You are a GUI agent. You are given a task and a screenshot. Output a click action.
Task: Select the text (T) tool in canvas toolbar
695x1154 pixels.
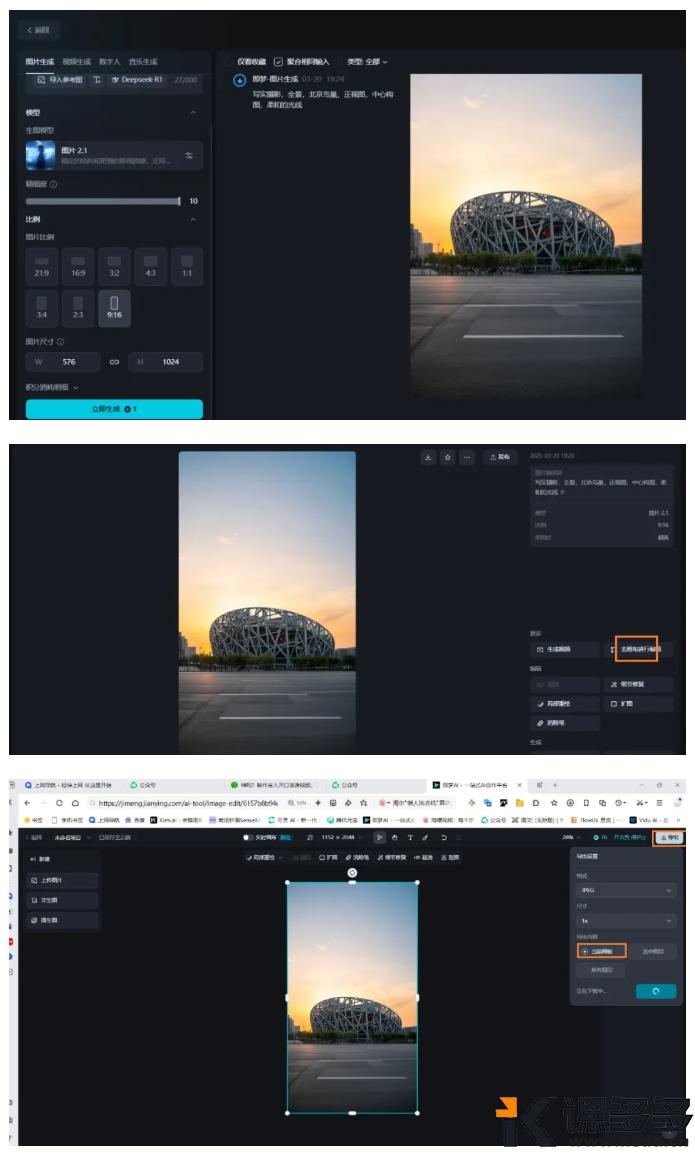coord(410,837)
